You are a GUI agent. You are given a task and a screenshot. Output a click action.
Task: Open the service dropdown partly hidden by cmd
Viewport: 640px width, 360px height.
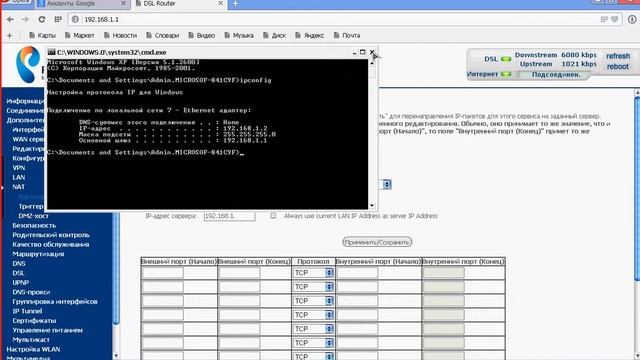tap(387, 184)
